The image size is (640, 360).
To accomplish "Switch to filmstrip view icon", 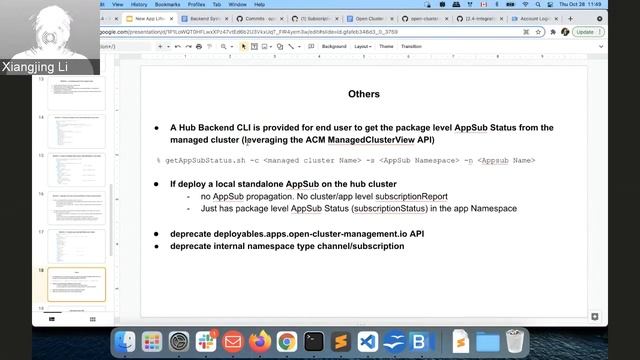I will tap(52, 319).
